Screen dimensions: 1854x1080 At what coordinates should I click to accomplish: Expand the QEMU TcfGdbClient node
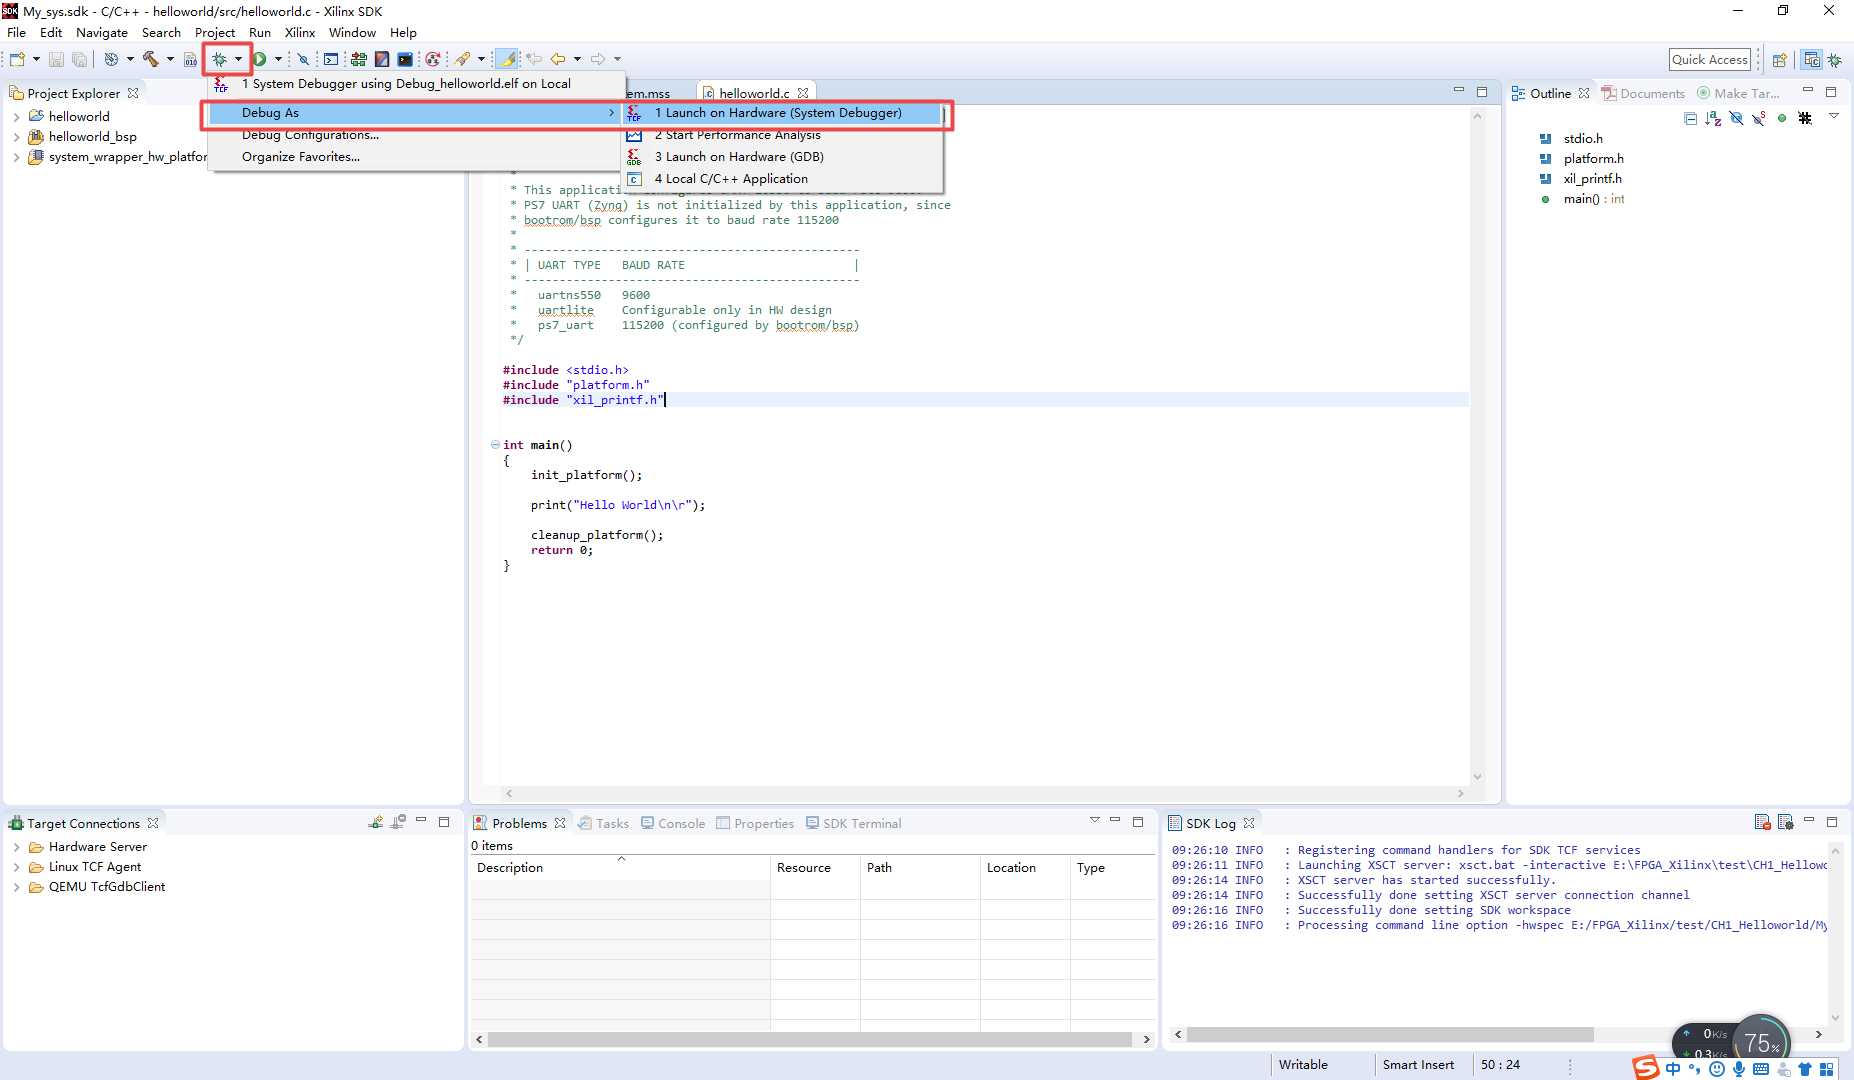point(16,887)
